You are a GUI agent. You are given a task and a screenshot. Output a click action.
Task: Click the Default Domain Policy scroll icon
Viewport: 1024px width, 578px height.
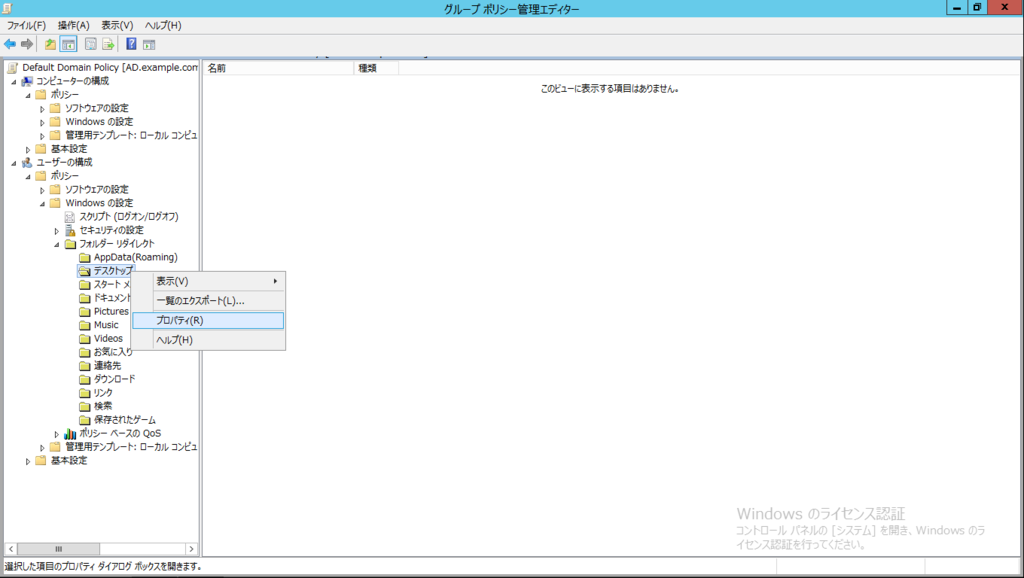click(x=12, y=67)
